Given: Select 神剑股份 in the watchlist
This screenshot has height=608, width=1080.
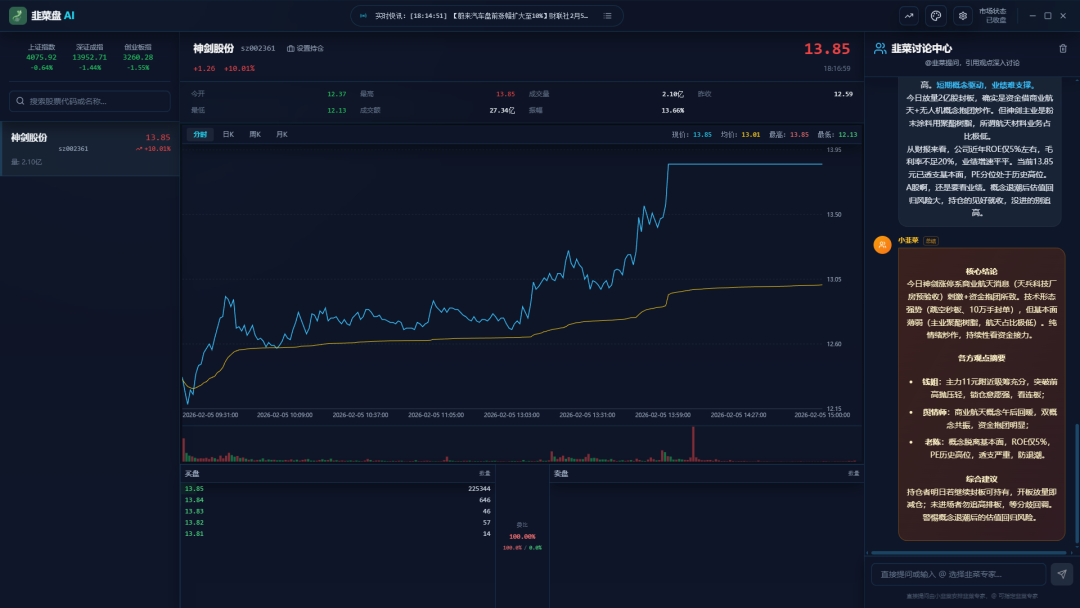Looking at the screenshot, I should coord(90,148).
